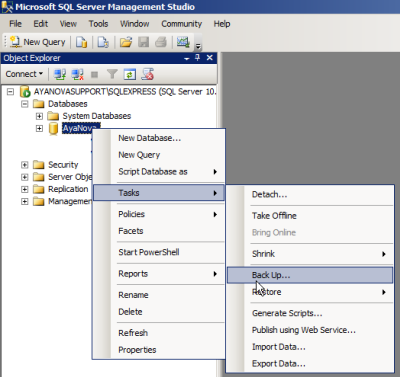Open the View menu
Viewport: 400px width, 377px height.
pos(68,24)
